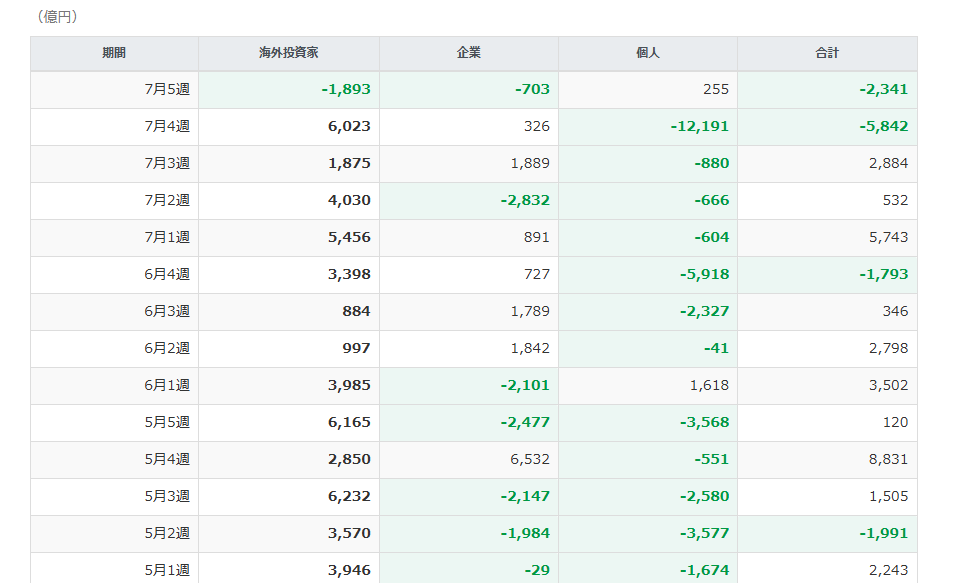Select the -12,191 individual value
The image size is (953, 583).
point(700,126)
